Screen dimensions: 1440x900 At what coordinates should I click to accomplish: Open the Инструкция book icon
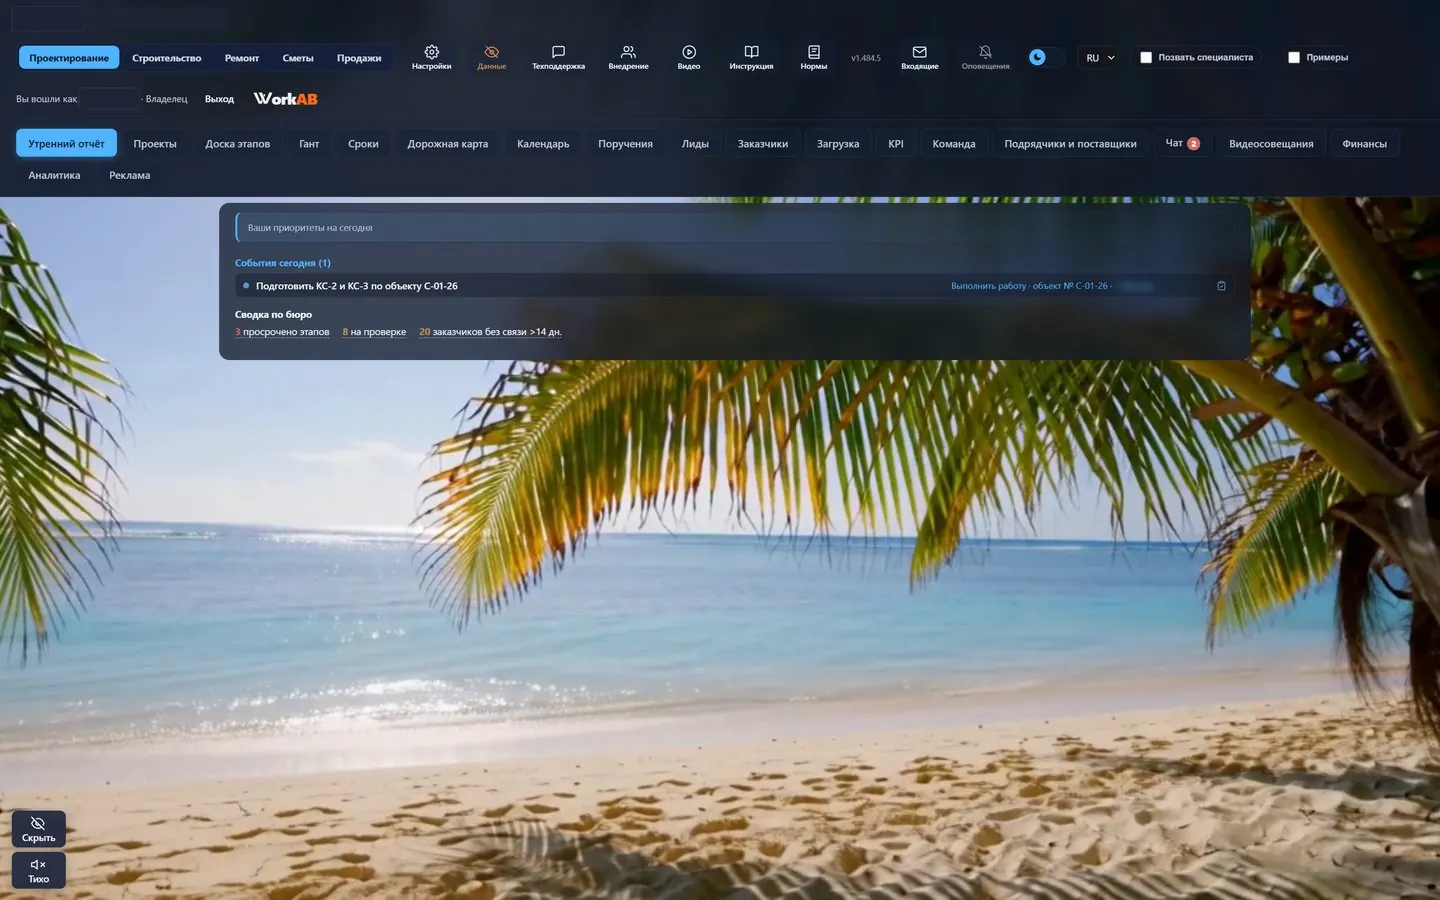[x=751, y=57]
